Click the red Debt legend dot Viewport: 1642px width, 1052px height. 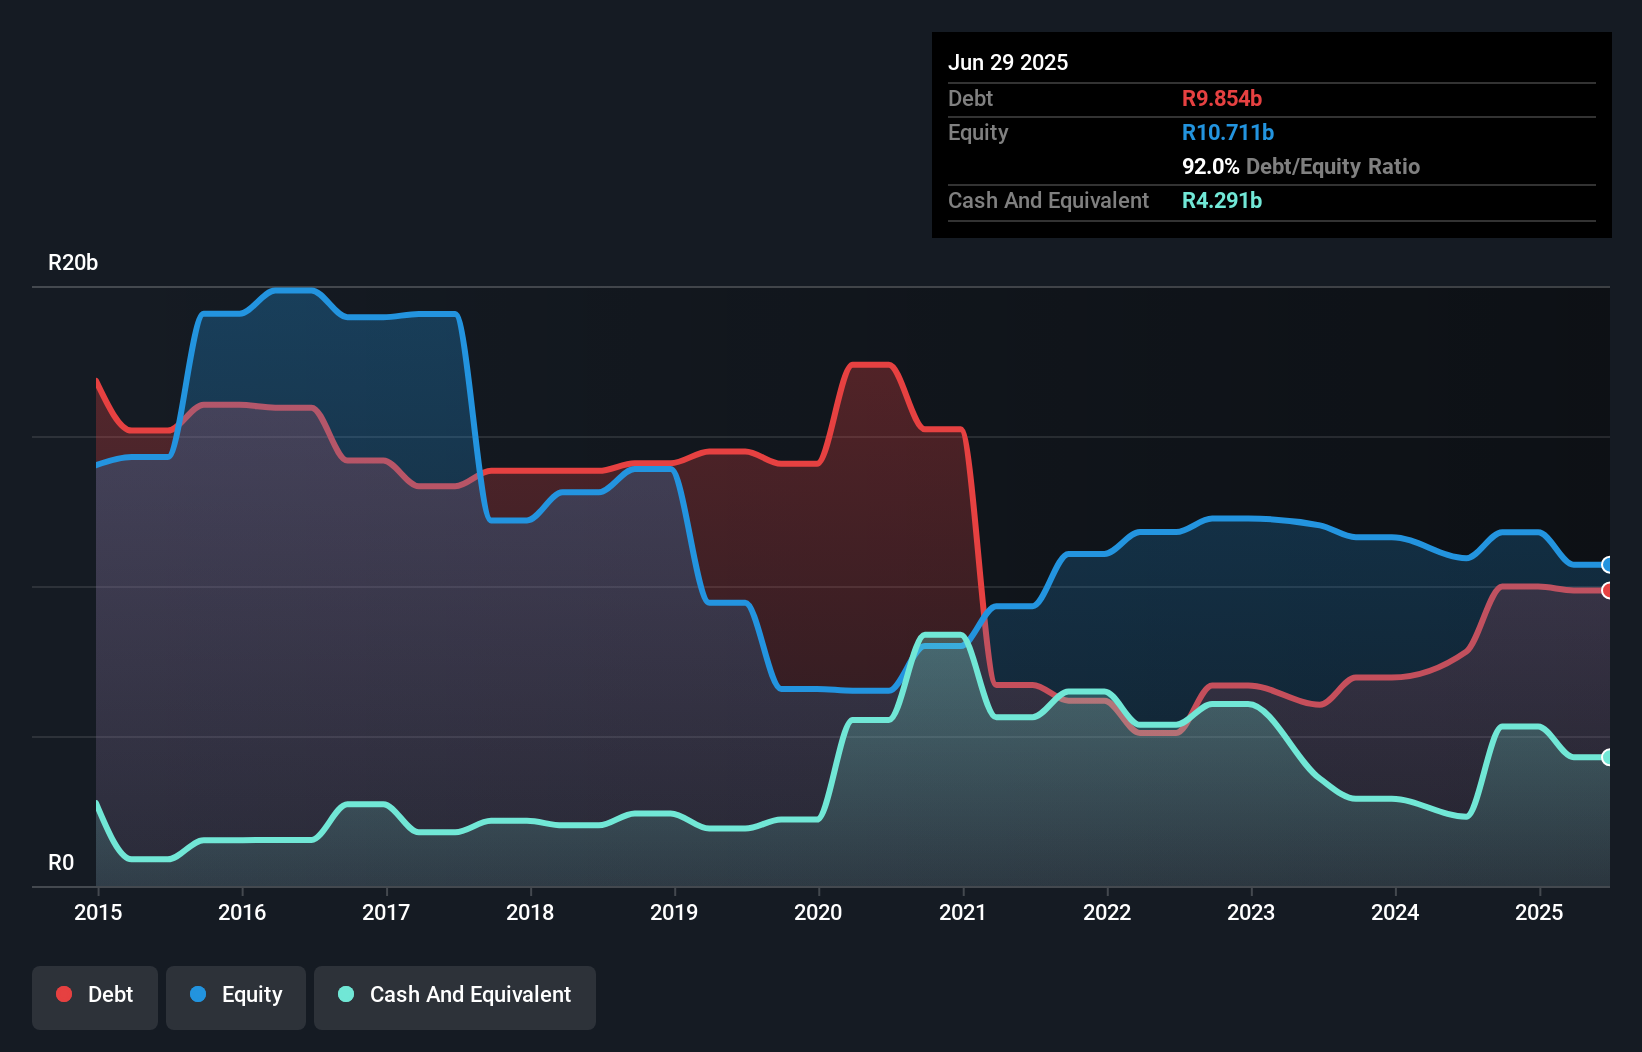64,994
